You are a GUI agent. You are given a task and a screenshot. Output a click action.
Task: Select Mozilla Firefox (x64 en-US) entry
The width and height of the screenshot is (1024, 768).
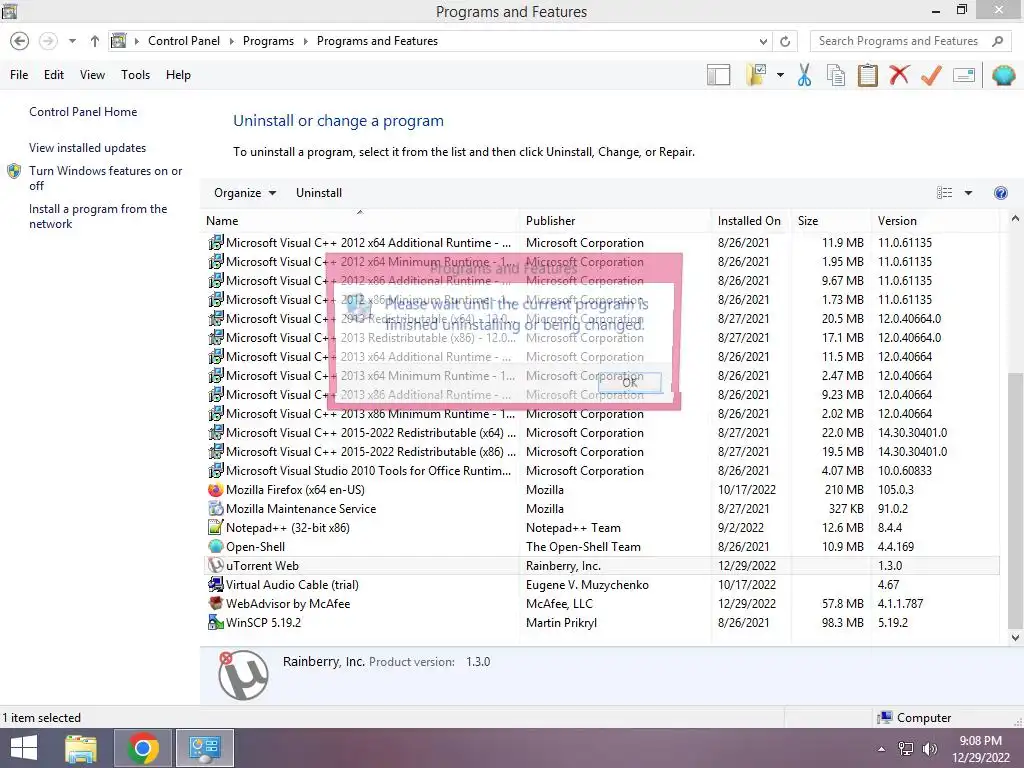[600, 490]
